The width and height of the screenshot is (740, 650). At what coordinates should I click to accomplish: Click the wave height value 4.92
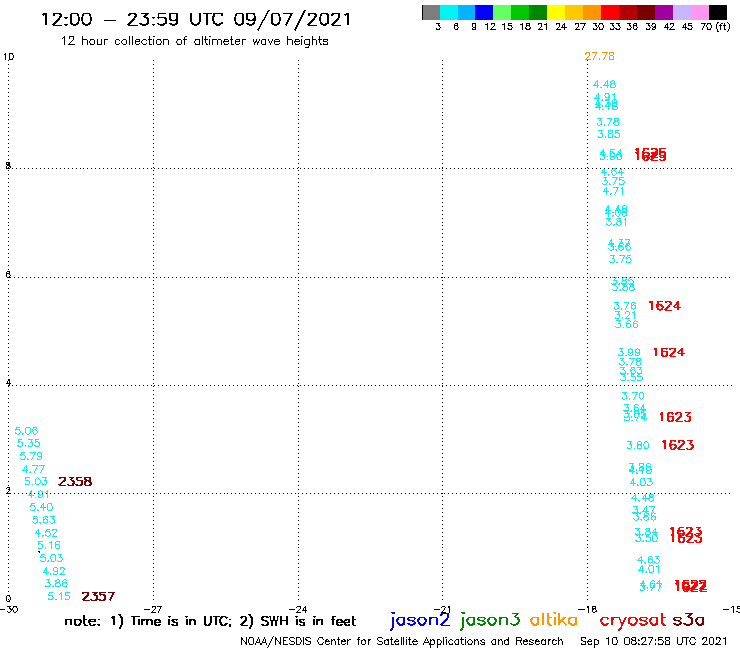[x=54, y=571]
